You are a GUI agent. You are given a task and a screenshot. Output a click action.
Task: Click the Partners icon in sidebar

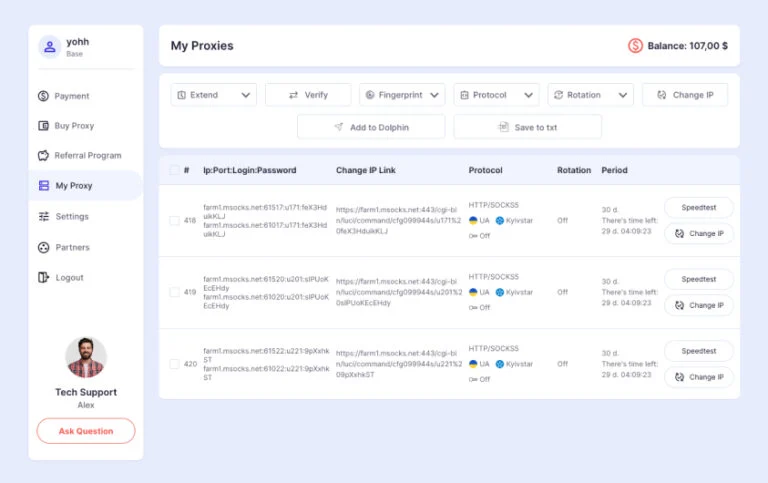(44, 247)
